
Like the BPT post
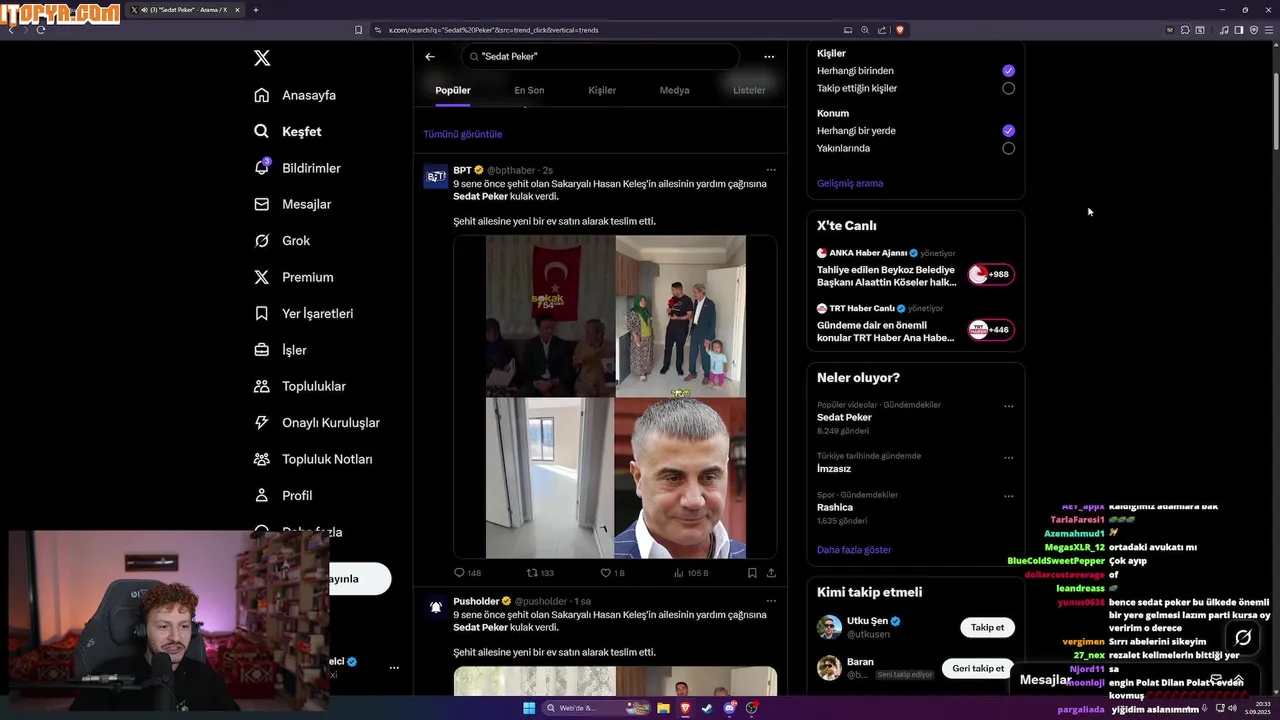(x=612, y=573)
